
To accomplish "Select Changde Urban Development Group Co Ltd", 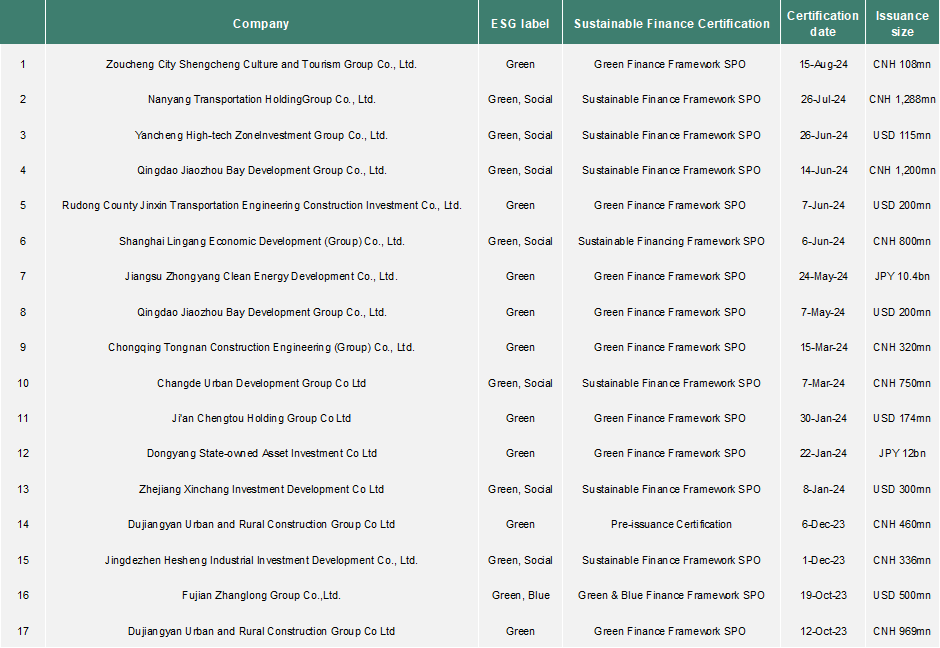I will click(261, 383).
